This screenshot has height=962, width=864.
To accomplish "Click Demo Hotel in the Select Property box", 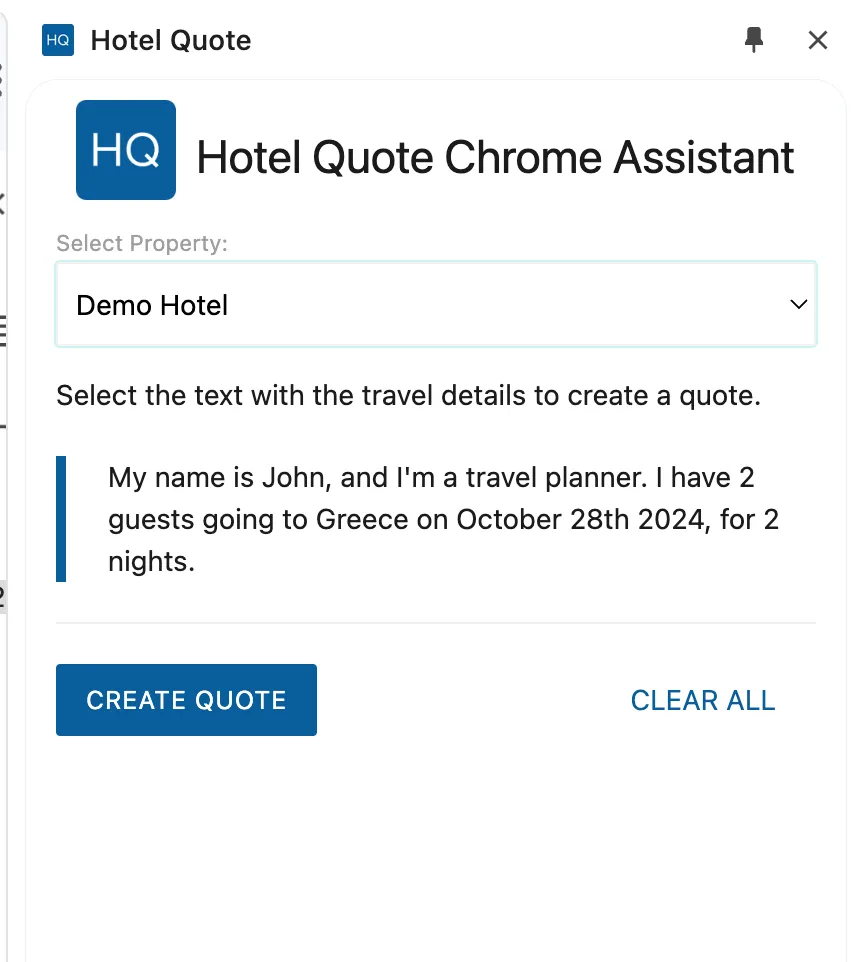I will point(151,304).
